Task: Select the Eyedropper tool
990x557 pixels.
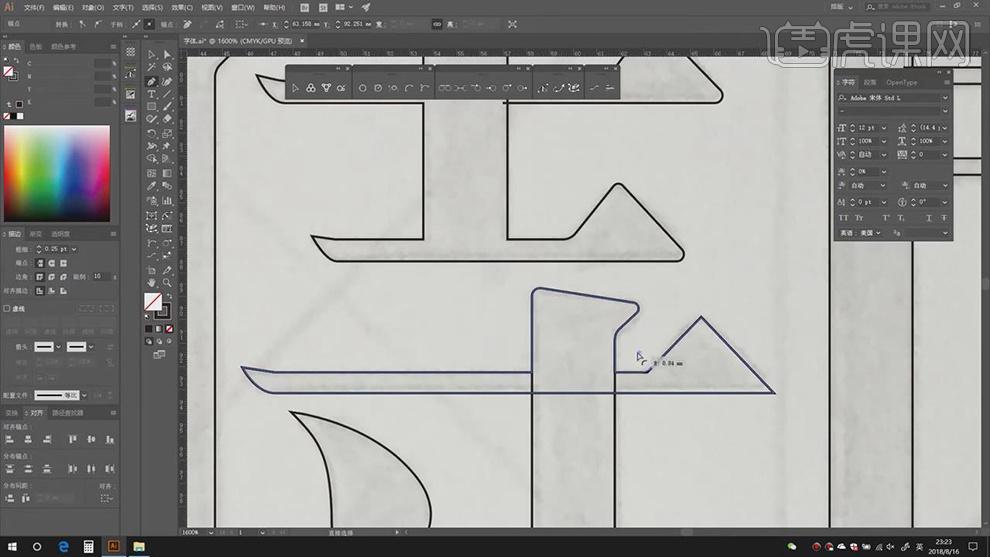Action: click(x=152, y=186)
